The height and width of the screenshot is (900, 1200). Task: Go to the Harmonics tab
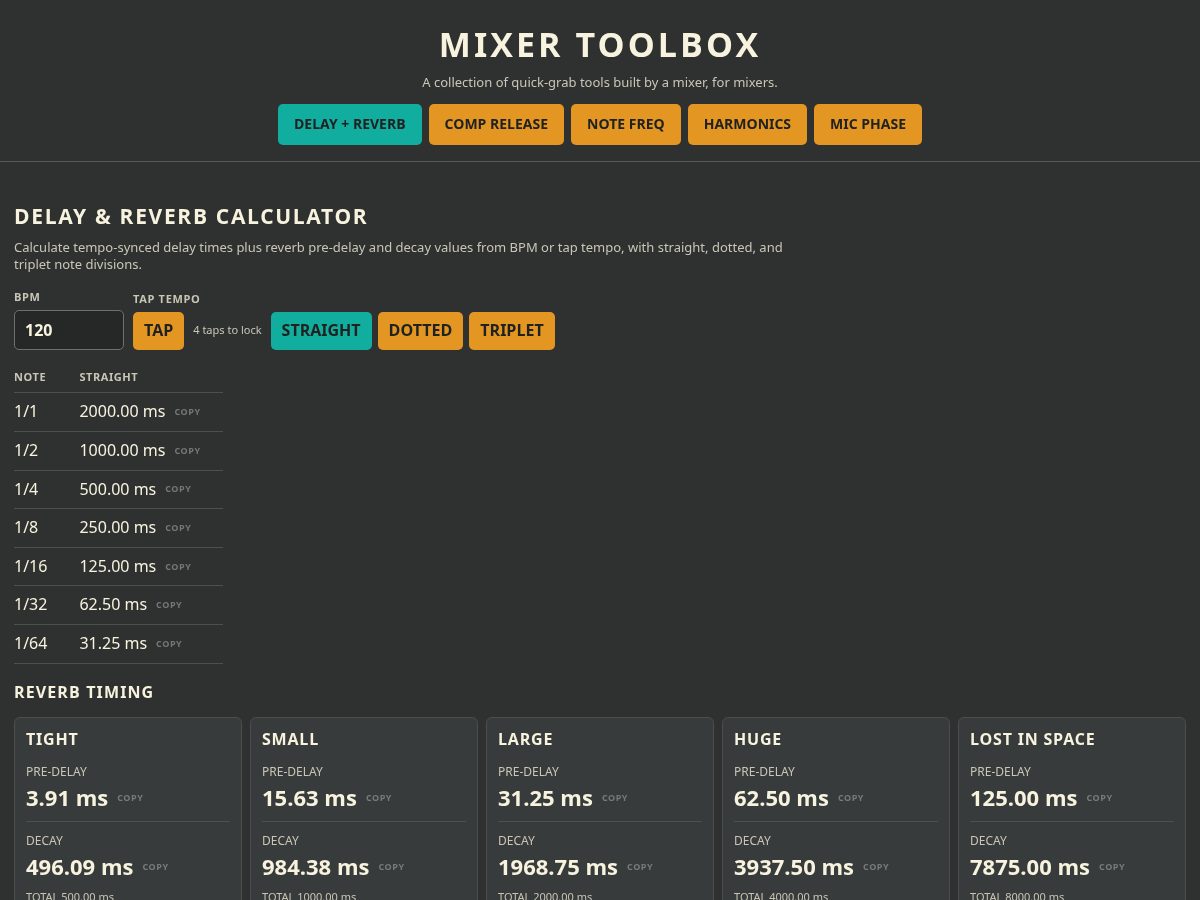coord(747,124)
